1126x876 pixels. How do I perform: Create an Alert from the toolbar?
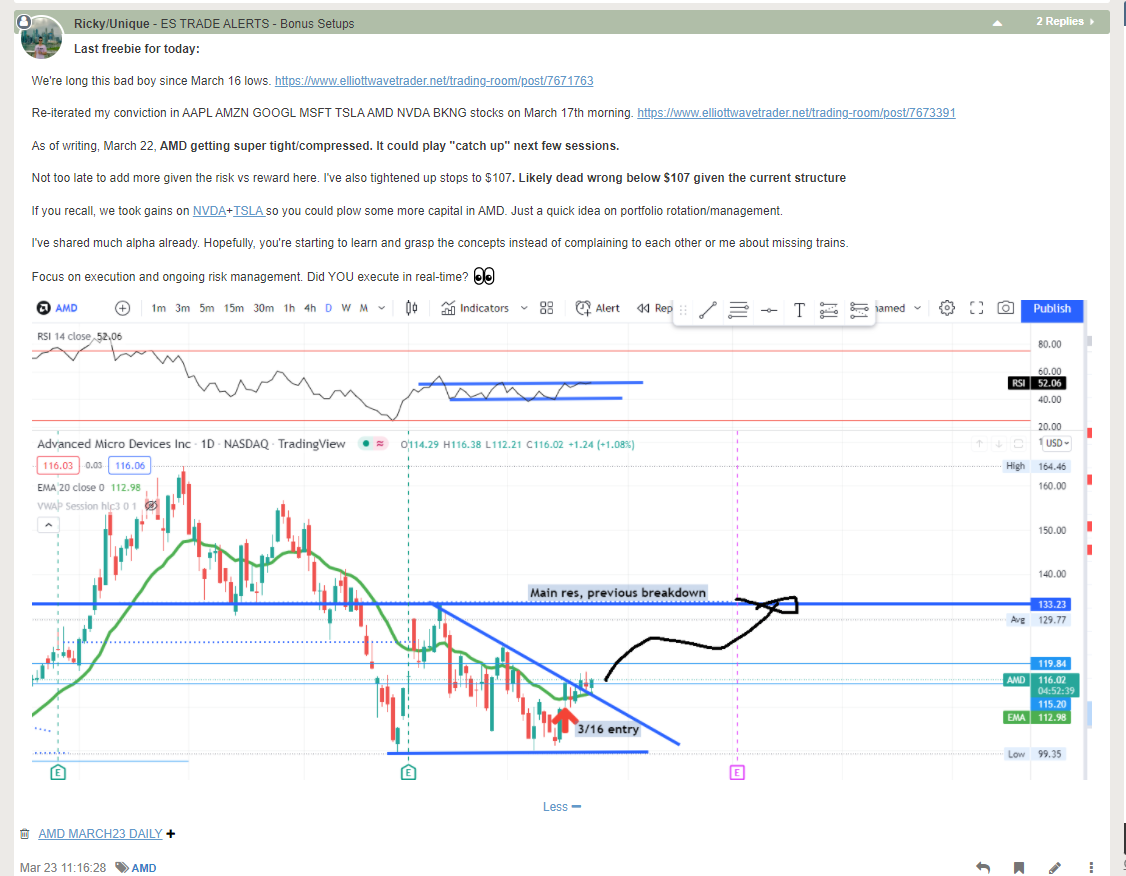coord(597,308)
